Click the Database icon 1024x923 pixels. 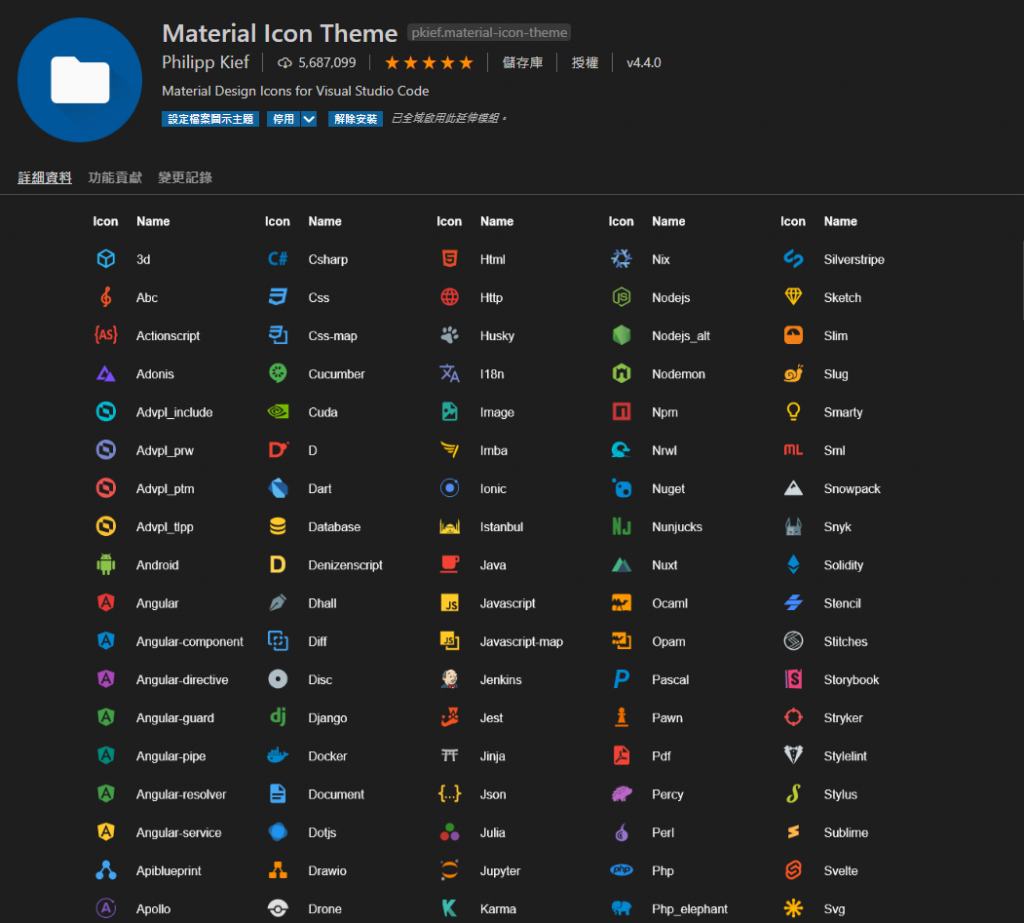[278, 526]
